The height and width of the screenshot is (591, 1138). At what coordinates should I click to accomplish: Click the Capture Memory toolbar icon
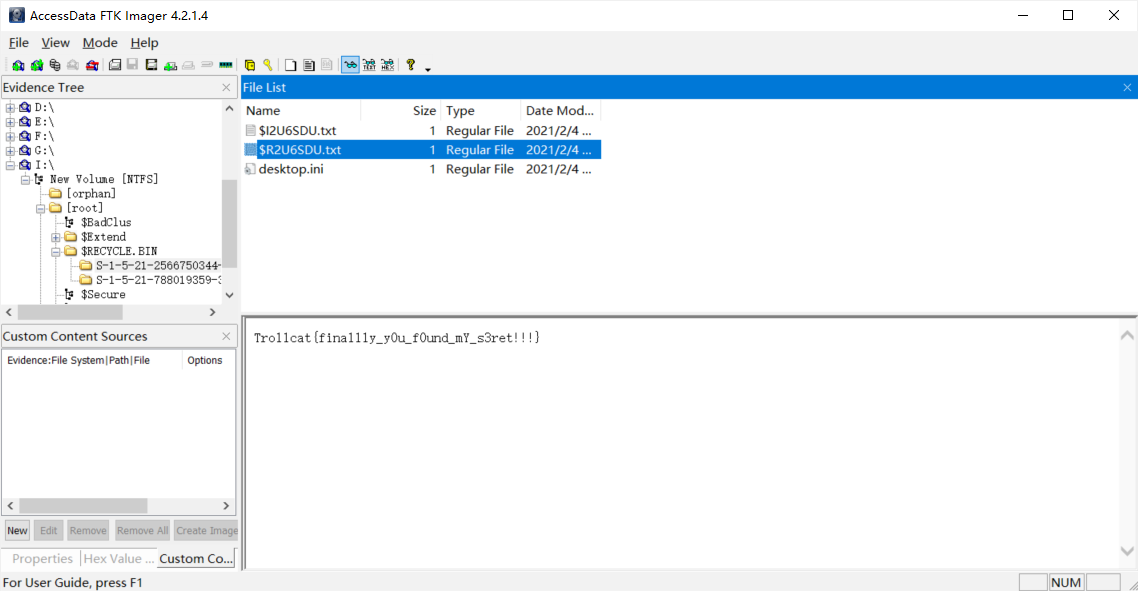pos(226,65)
